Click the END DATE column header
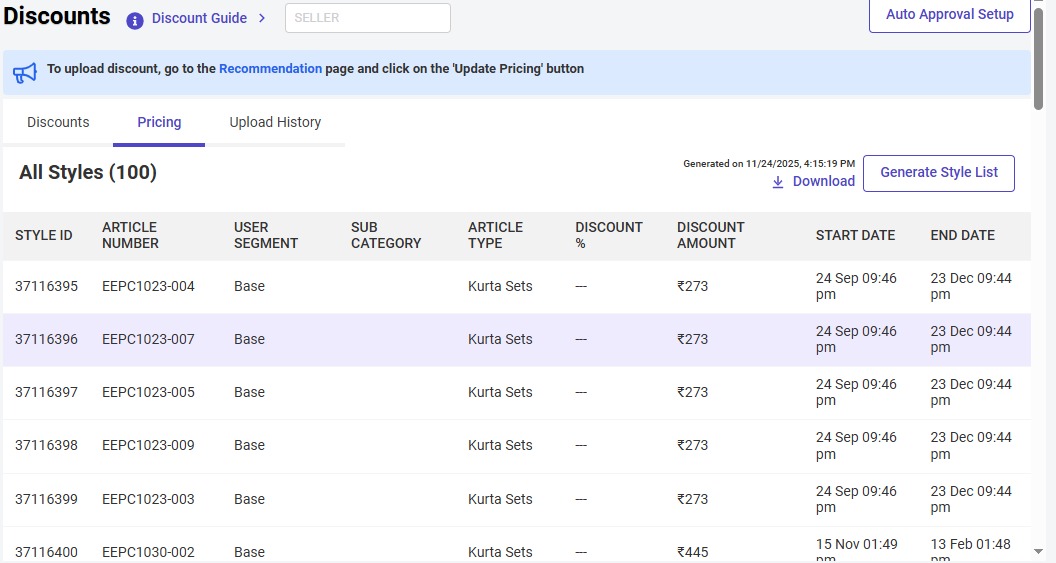The image size is (1056, 563). [962, 236]
